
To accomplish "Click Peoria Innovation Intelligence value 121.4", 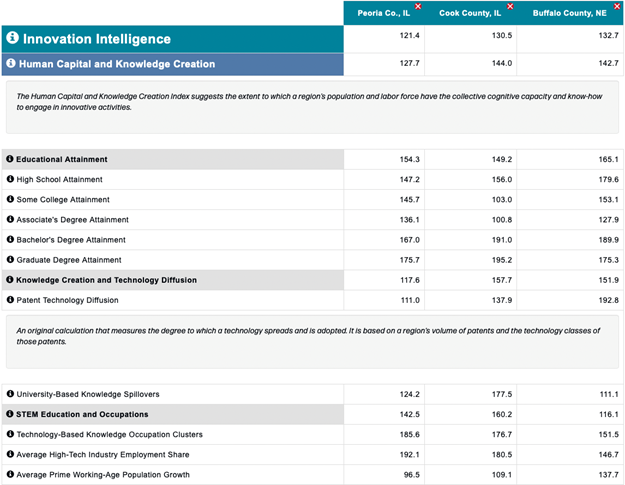I will tap(410, 35).
